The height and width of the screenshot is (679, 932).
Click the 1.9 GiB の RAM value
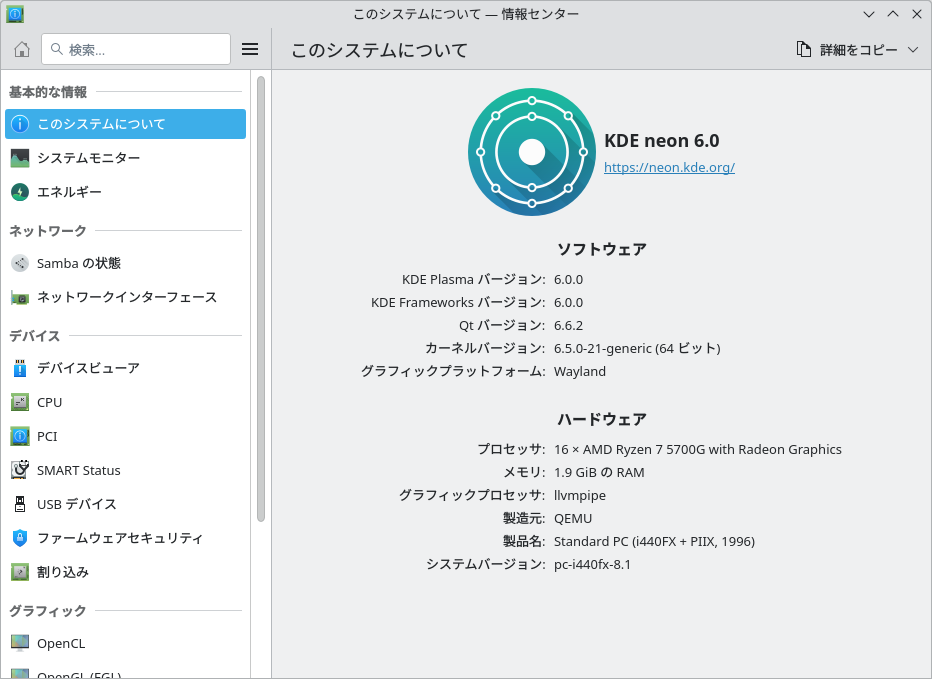[x=599, y=473]
